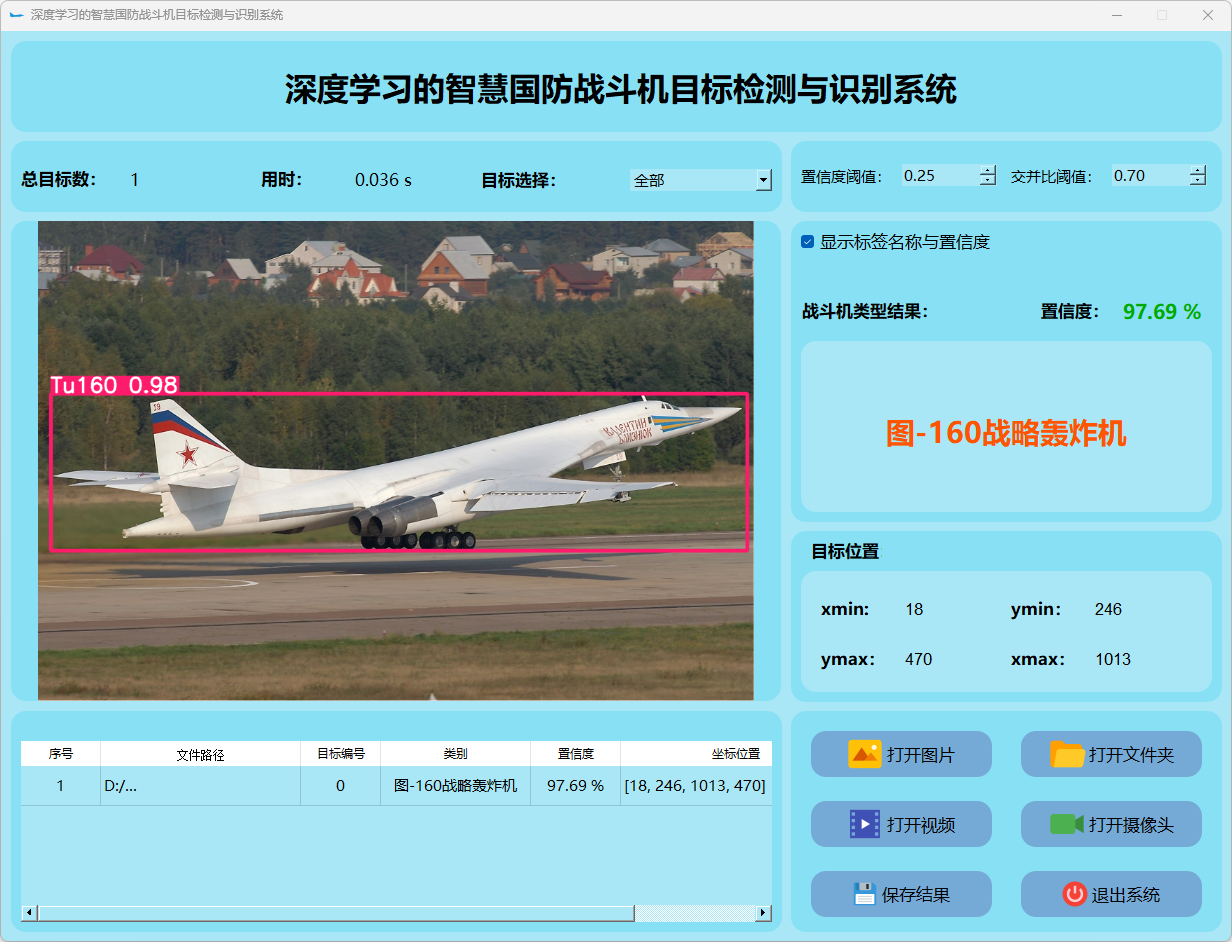Click the 序号 column header
The height and width of the screenshot is (942, 1232).
point(61,754)
